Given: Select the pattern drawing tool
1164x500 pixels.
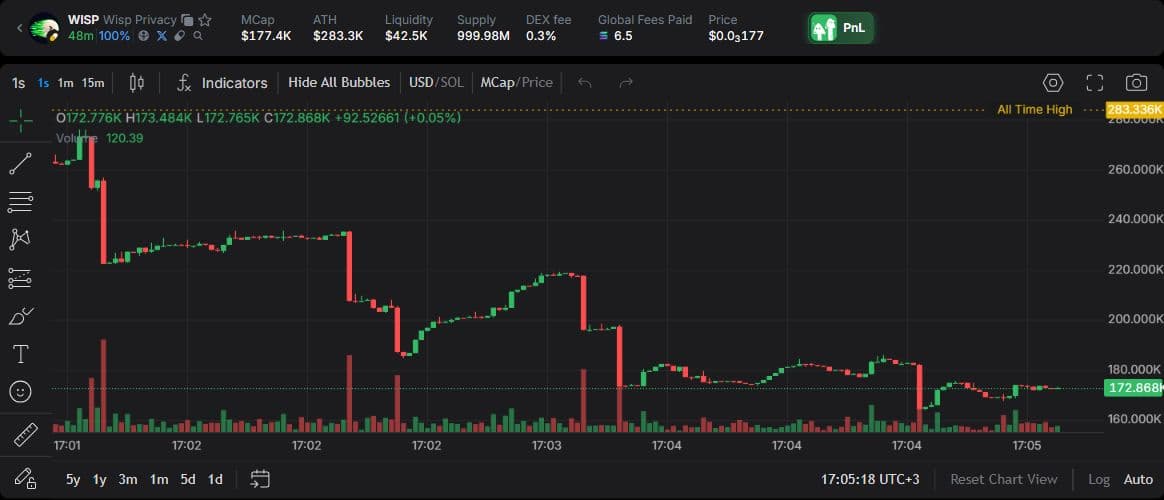Looking at the screenshot, I should pos(21,240).
